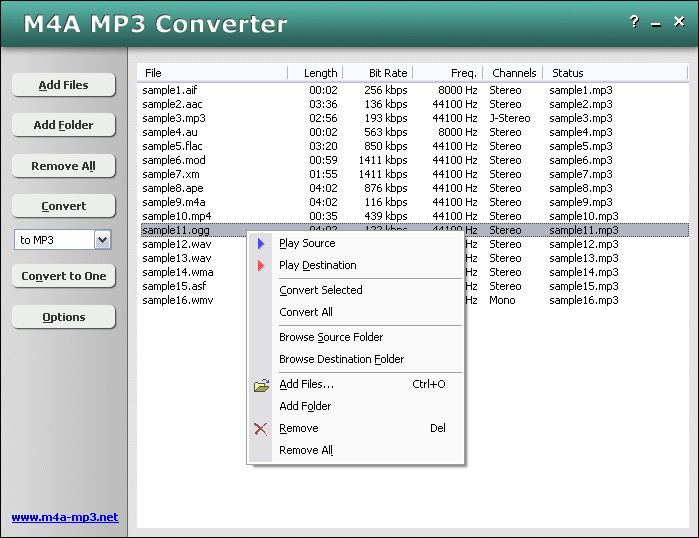Screen dimensions: 699x538
Task: Choose Convert Selected from context menu
Action: [x=321, y=290]
